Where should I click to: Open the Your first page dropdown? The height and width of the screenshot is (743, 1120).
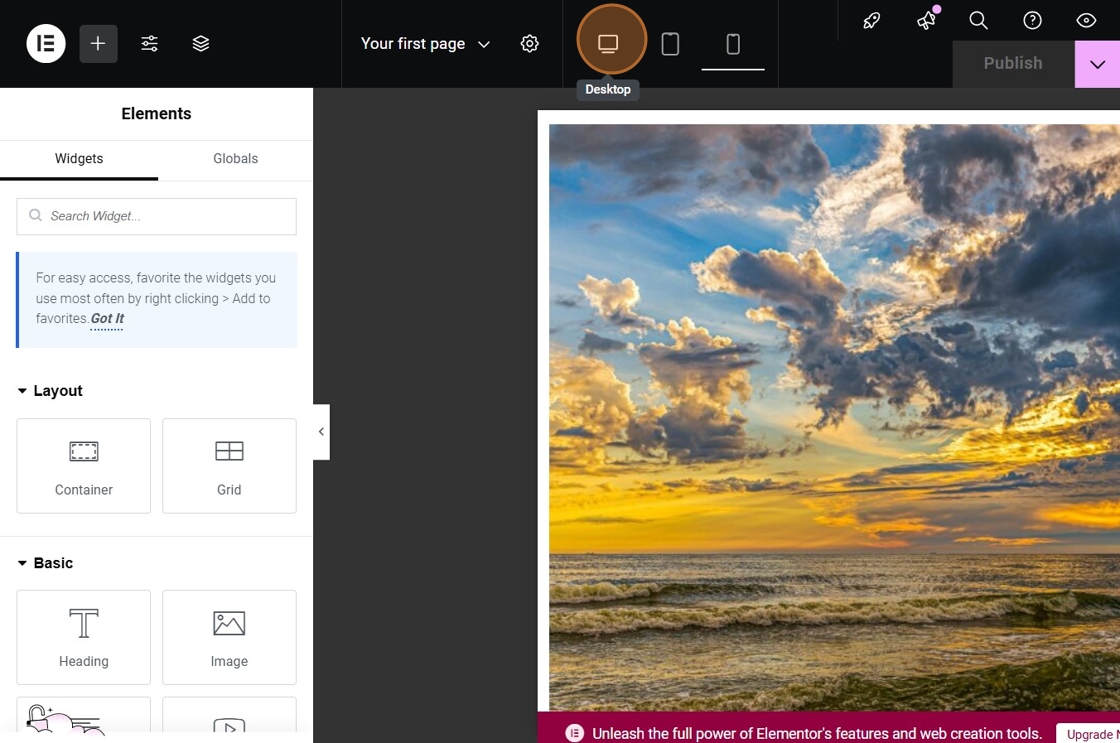[x=426, y=44]
